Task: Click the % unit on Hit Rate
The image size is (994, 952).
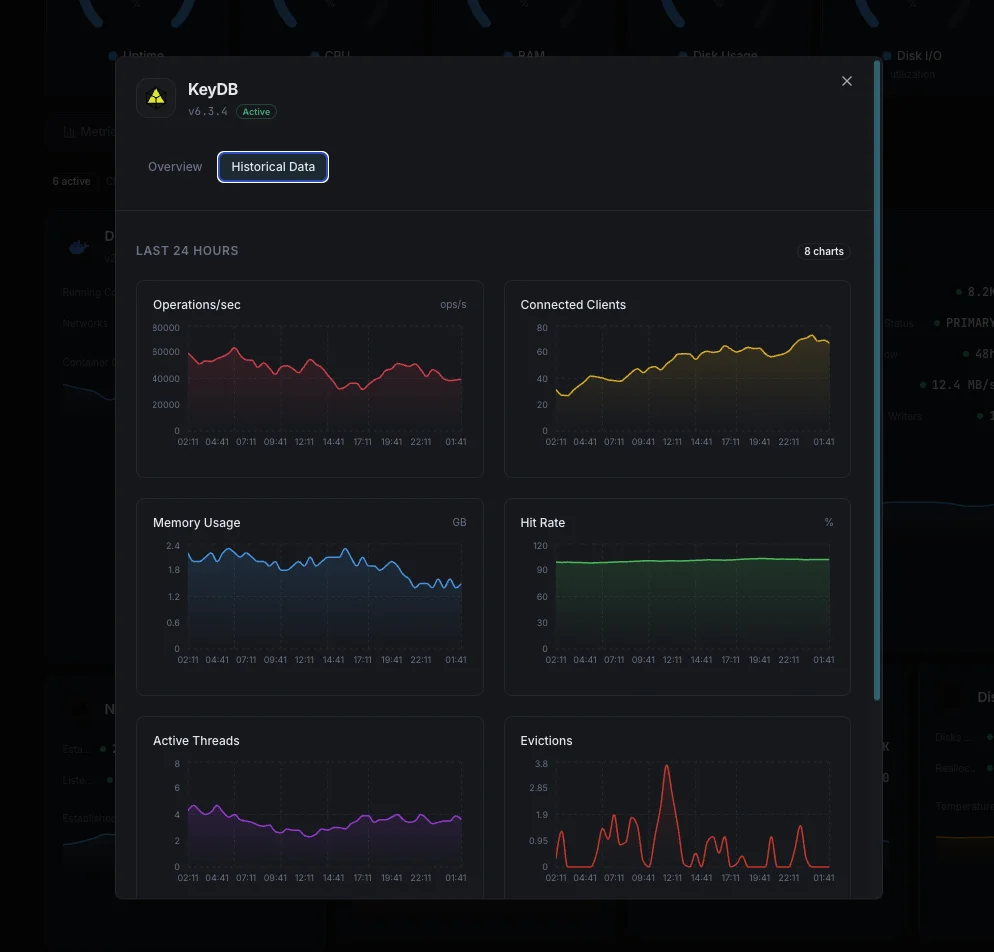Action: click(x=829, y=522)
